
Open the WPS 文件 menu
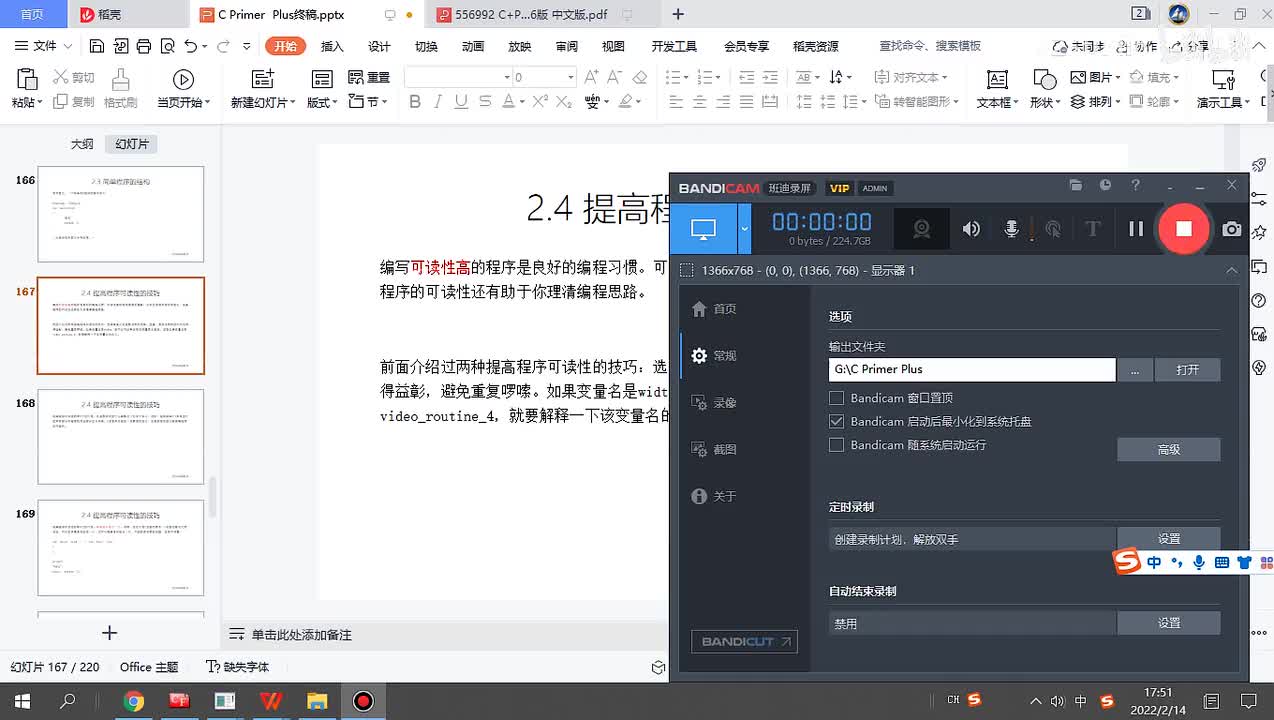[x=43, y=46]
